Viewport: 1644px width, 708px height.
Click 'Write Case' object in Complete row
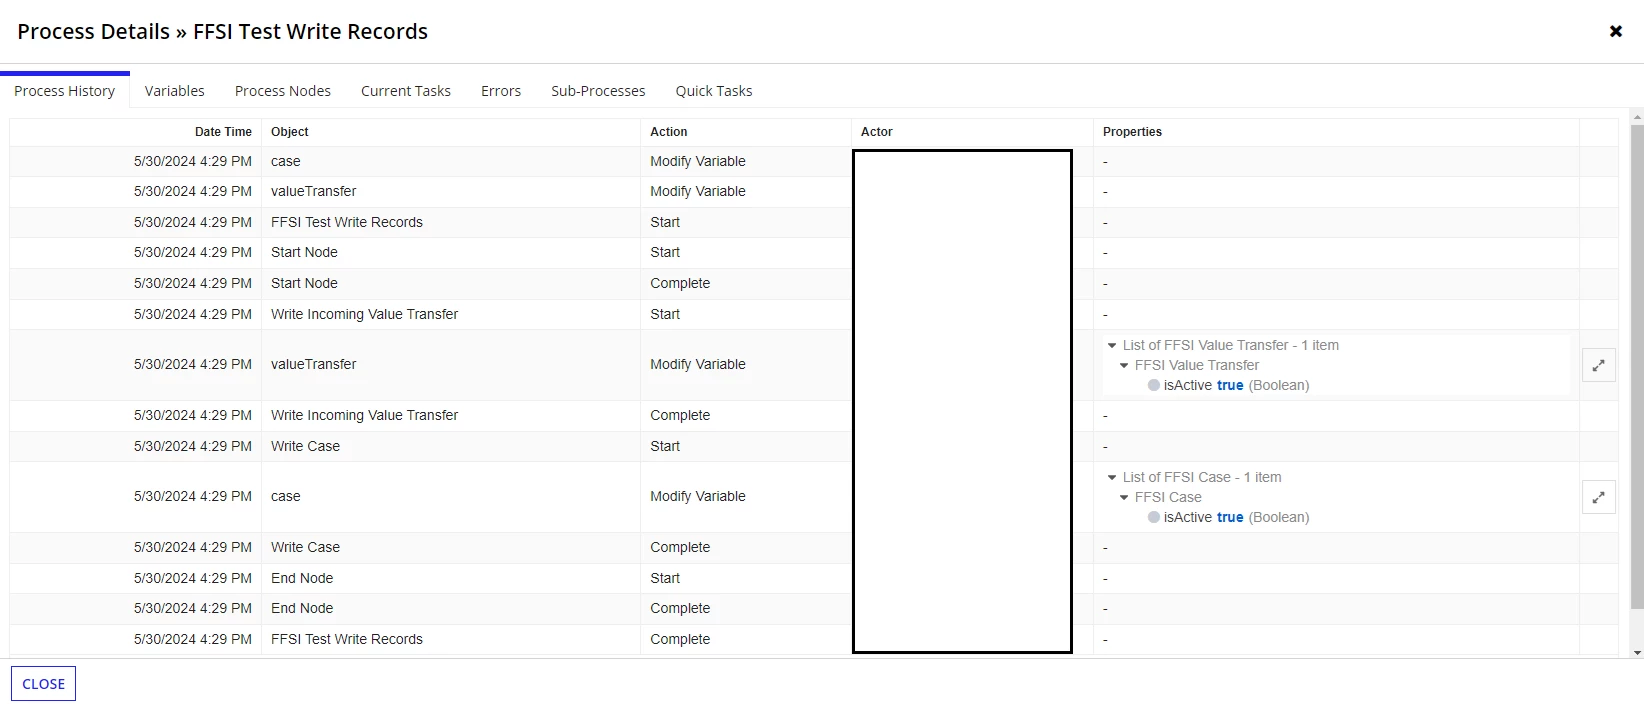click(x=305, y=547)
